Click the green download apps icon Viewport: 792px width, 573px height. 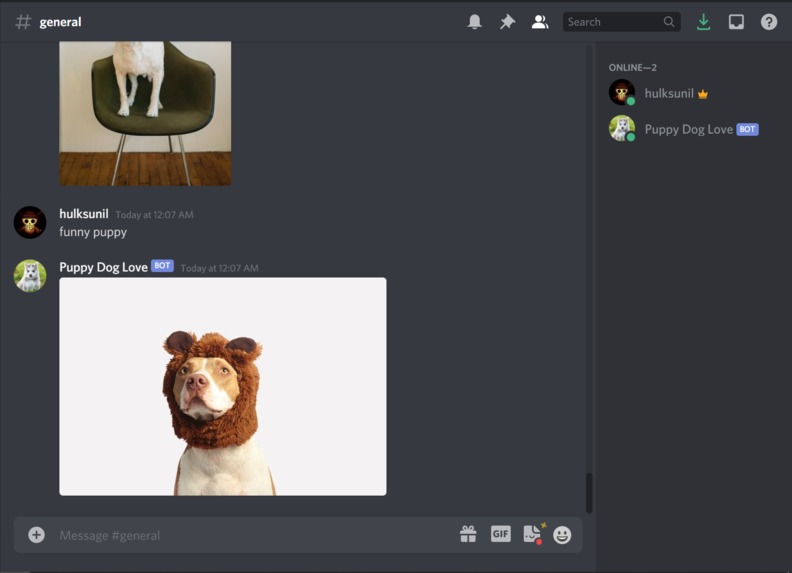click(703, 22)
